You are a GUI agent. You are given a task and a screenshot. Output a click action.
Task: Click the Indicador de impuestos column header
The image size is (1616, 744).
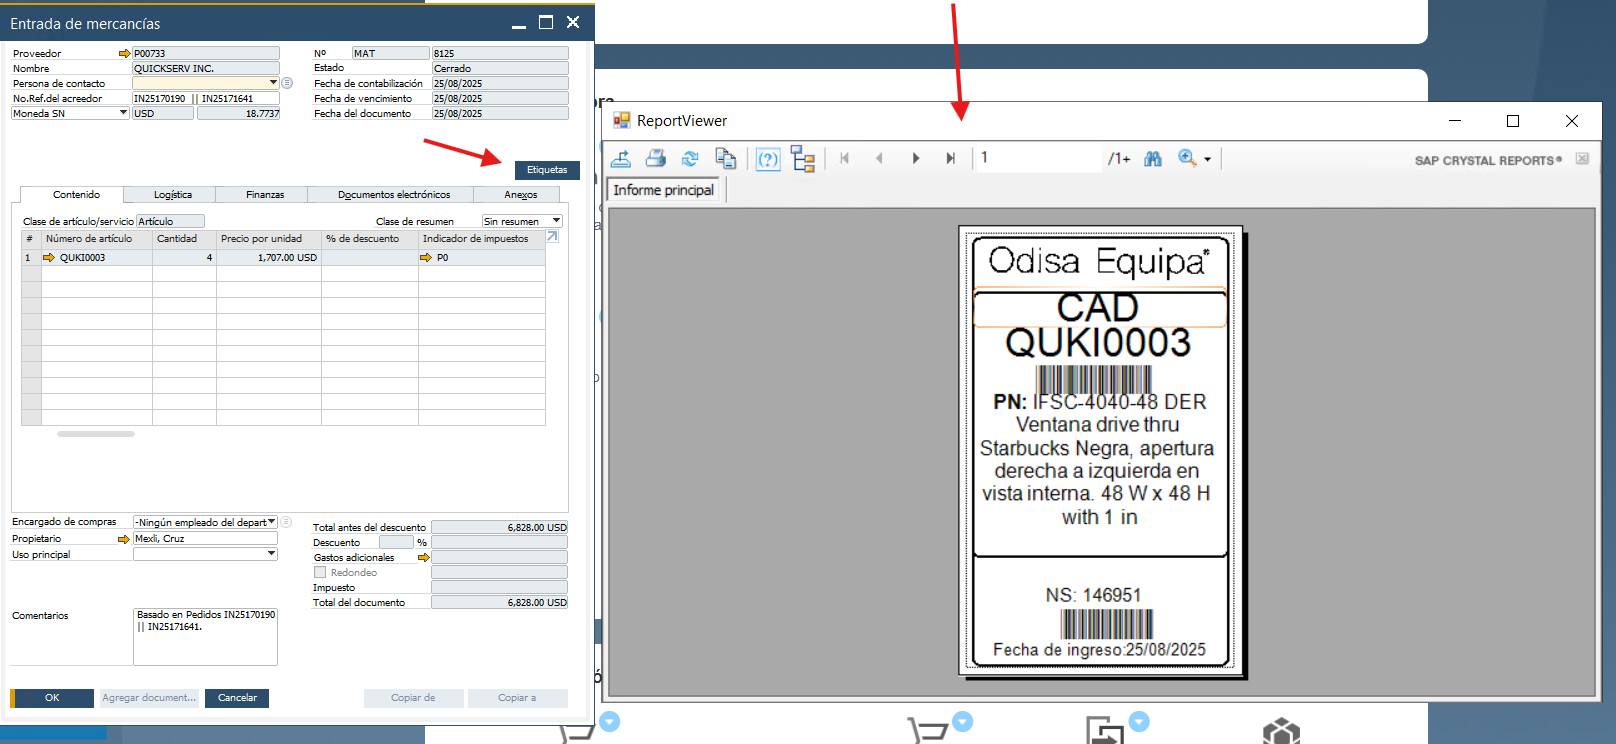tap(482, 239)
